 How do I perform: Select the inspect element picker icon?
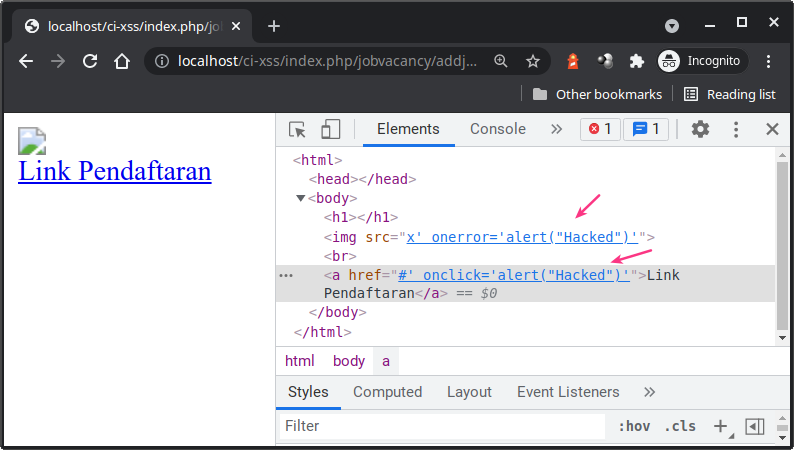[x=297, y=129]
